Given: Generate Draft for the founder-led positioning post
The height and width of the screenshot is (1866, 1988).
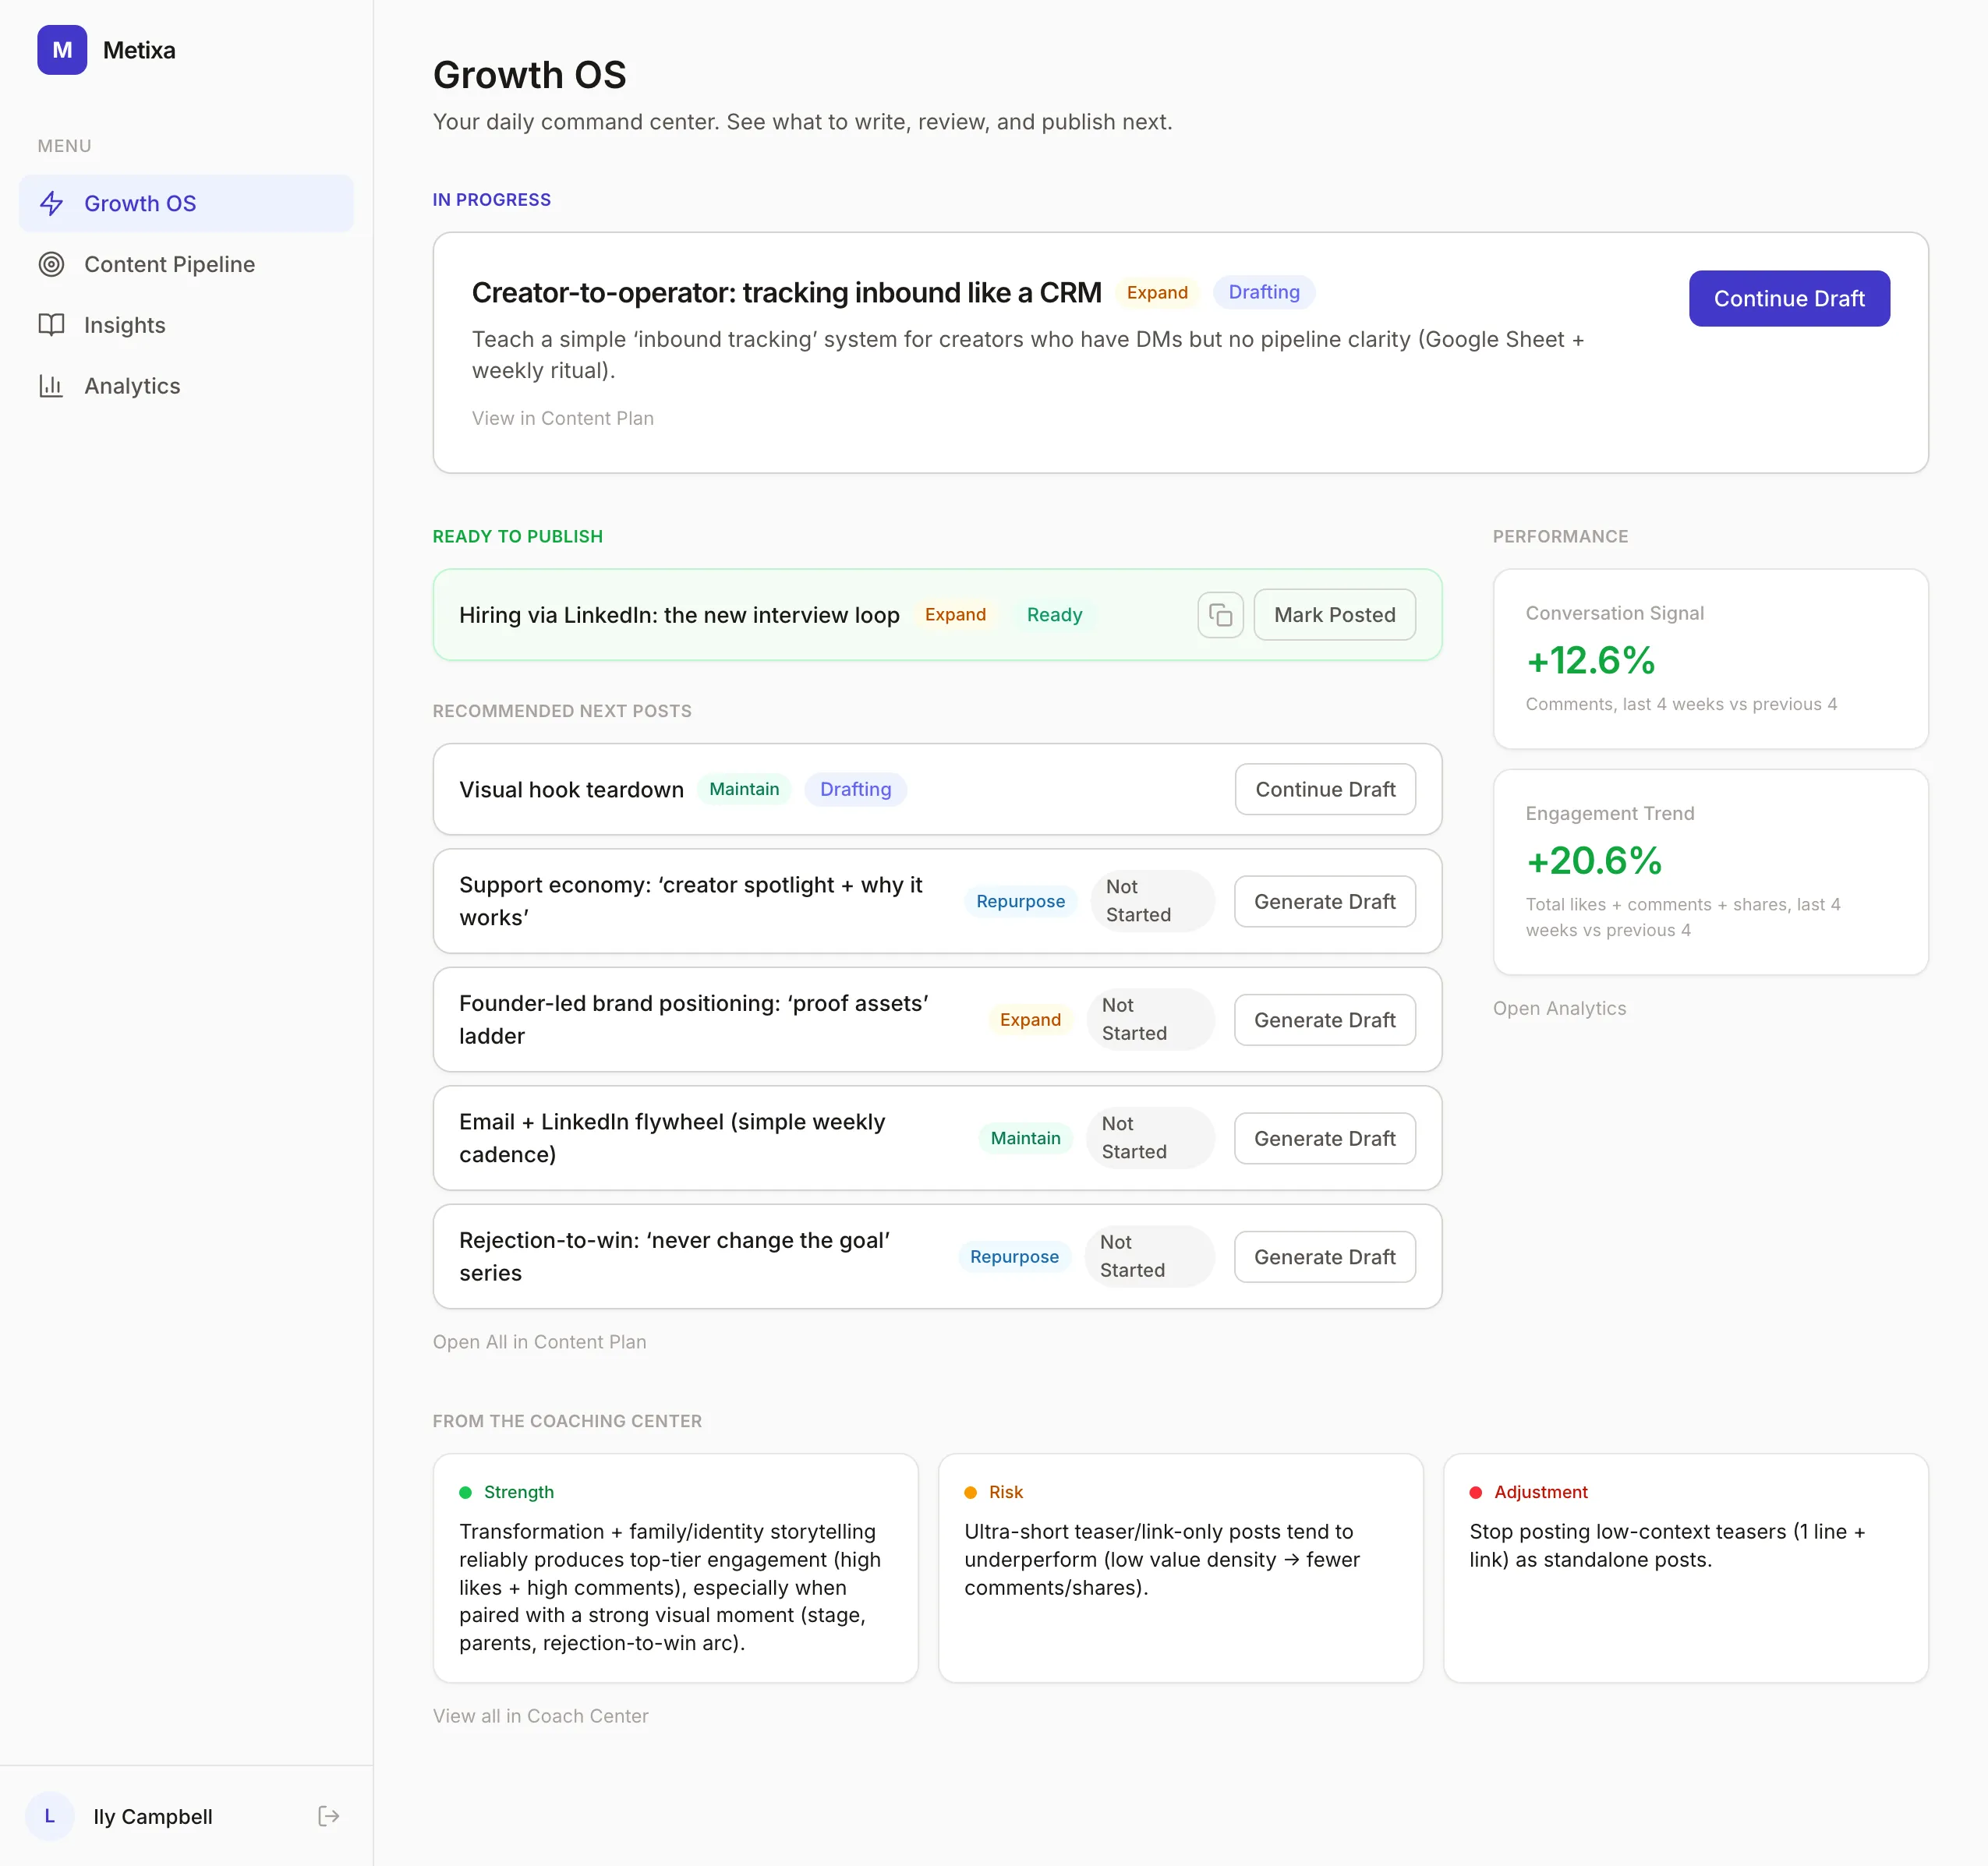Looking at the screenshot, I should click(x=1324, y=1019).
